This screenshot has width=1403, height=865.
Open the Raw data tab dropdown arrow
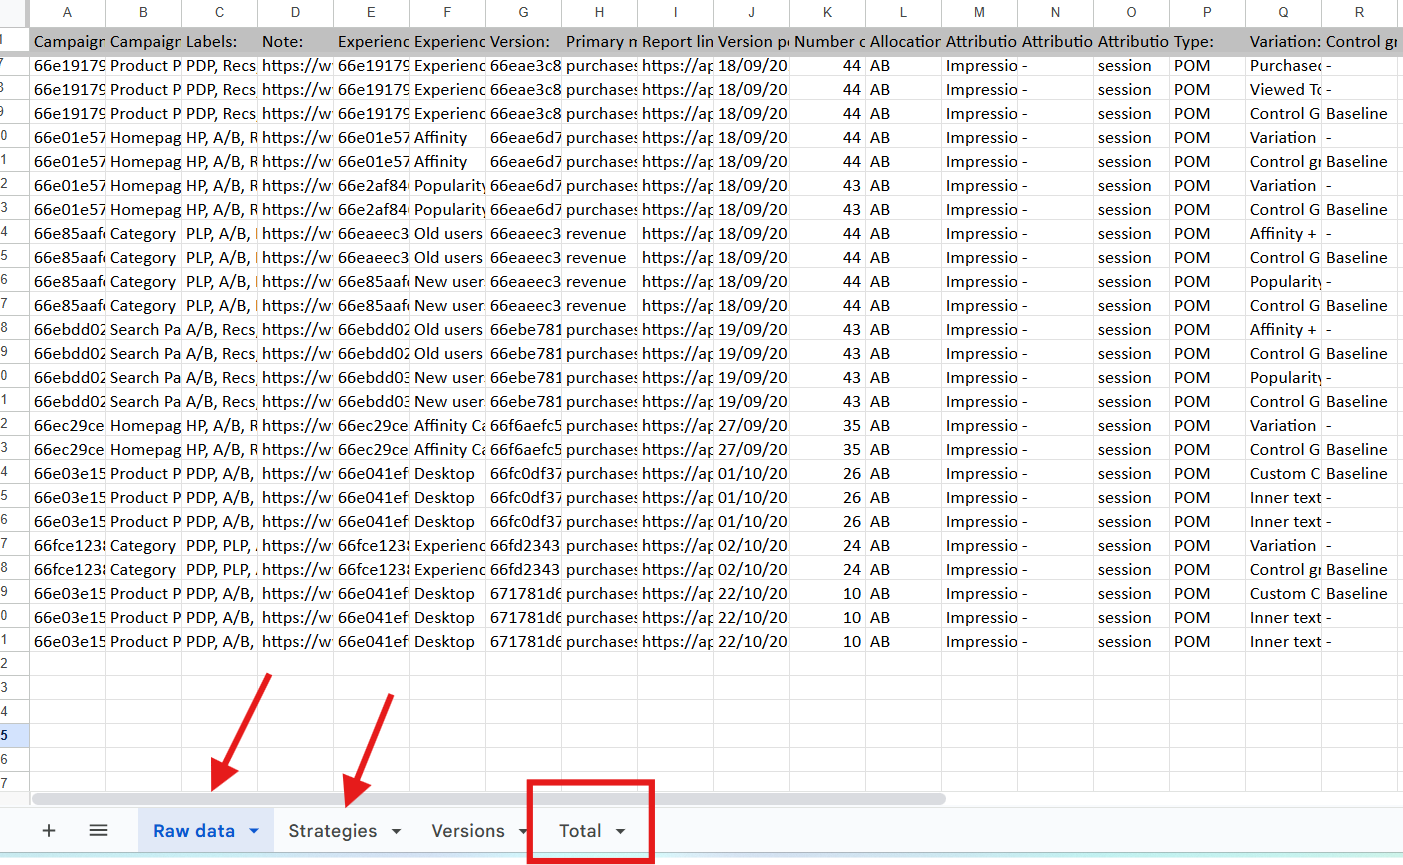(254, 831)
